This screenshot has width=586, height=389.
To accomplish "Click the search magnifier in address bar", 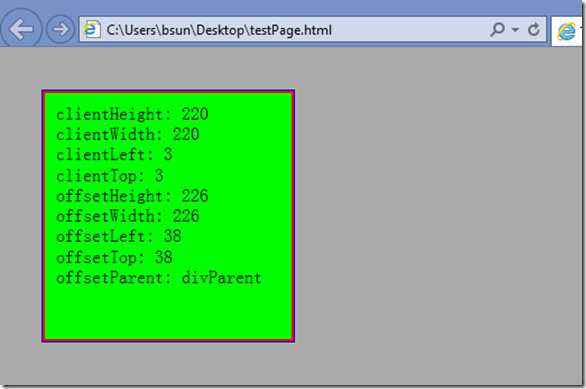I will [x=497, y=29].
